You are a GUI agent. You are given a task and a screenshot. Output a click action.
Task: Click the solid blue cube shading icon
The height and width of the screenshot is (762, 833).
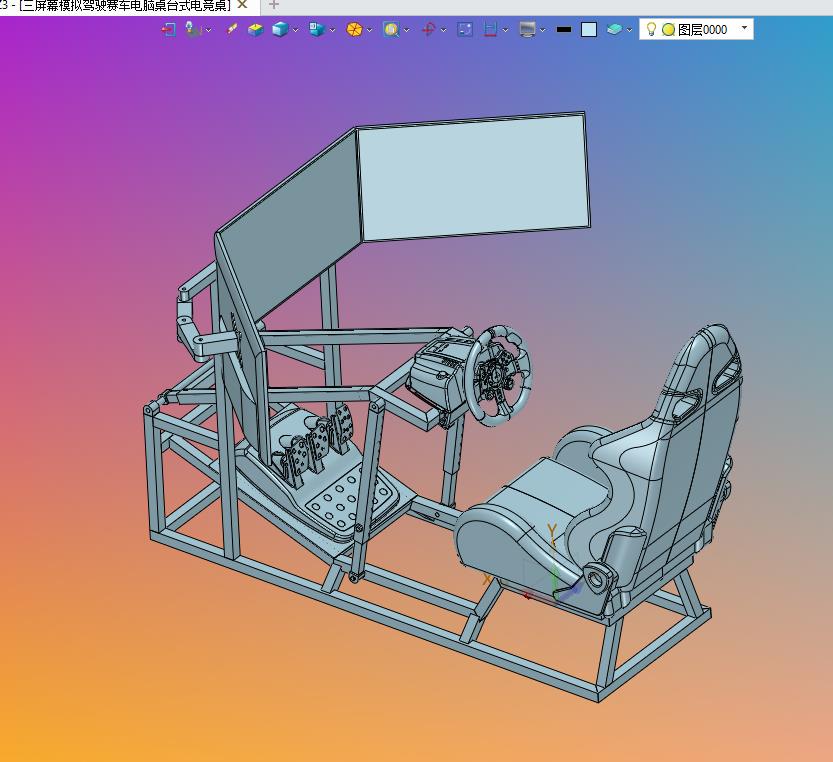(x=280, y=29)
